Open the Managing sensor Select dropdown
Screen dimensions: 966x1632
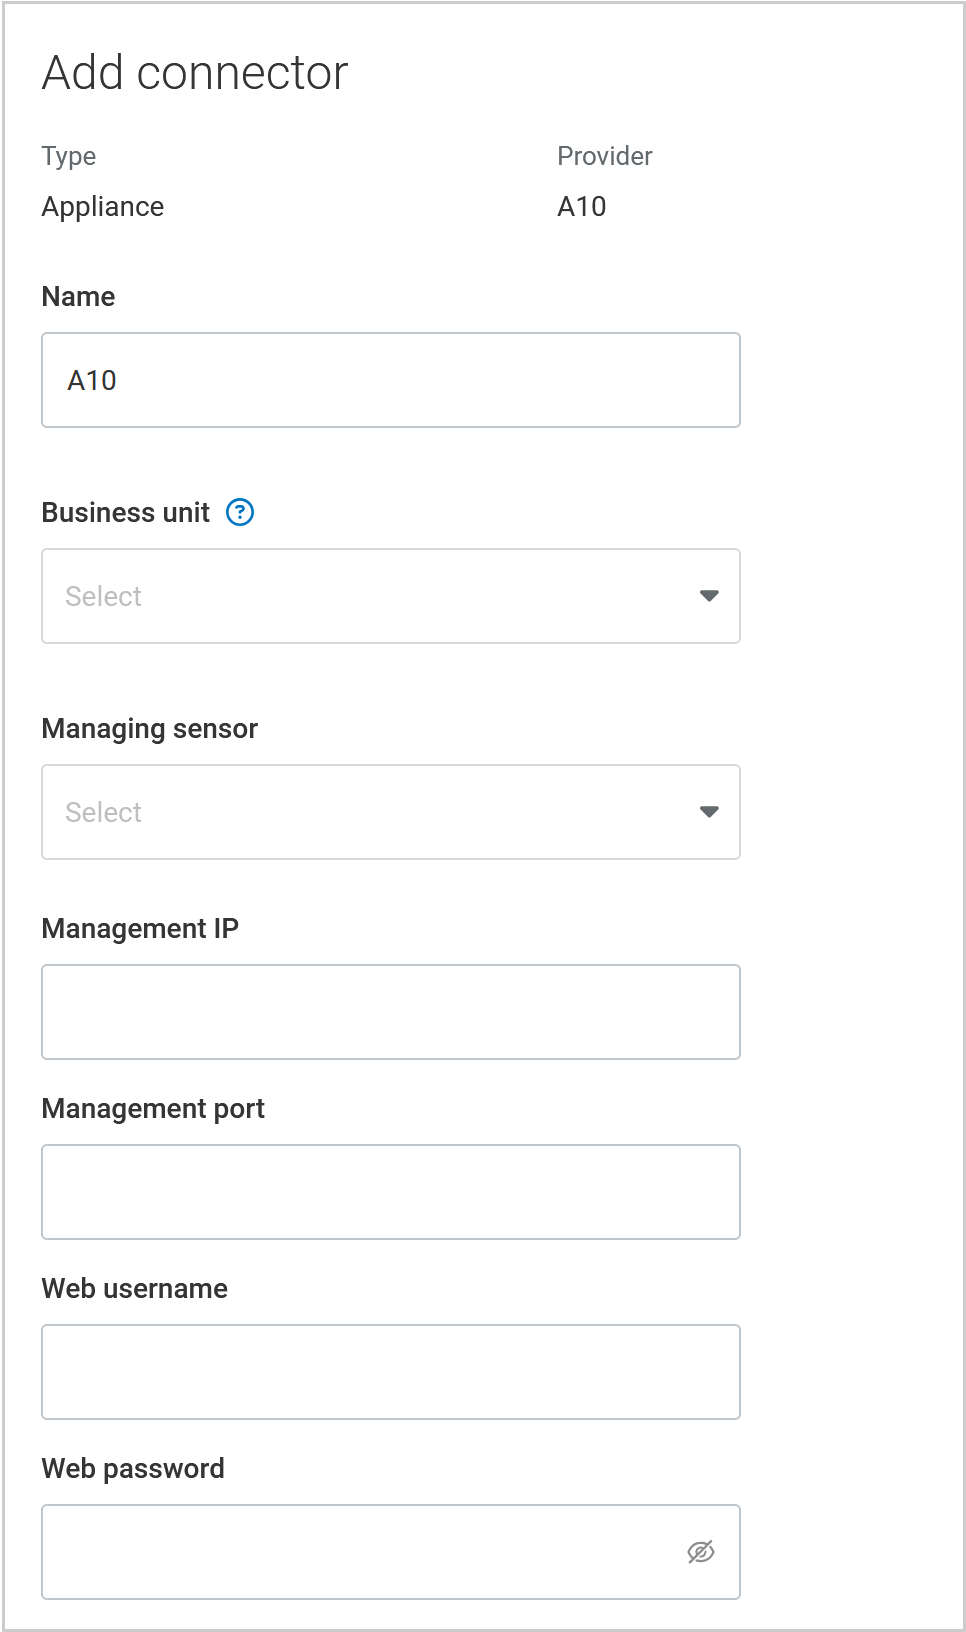[x=390, y=812]
